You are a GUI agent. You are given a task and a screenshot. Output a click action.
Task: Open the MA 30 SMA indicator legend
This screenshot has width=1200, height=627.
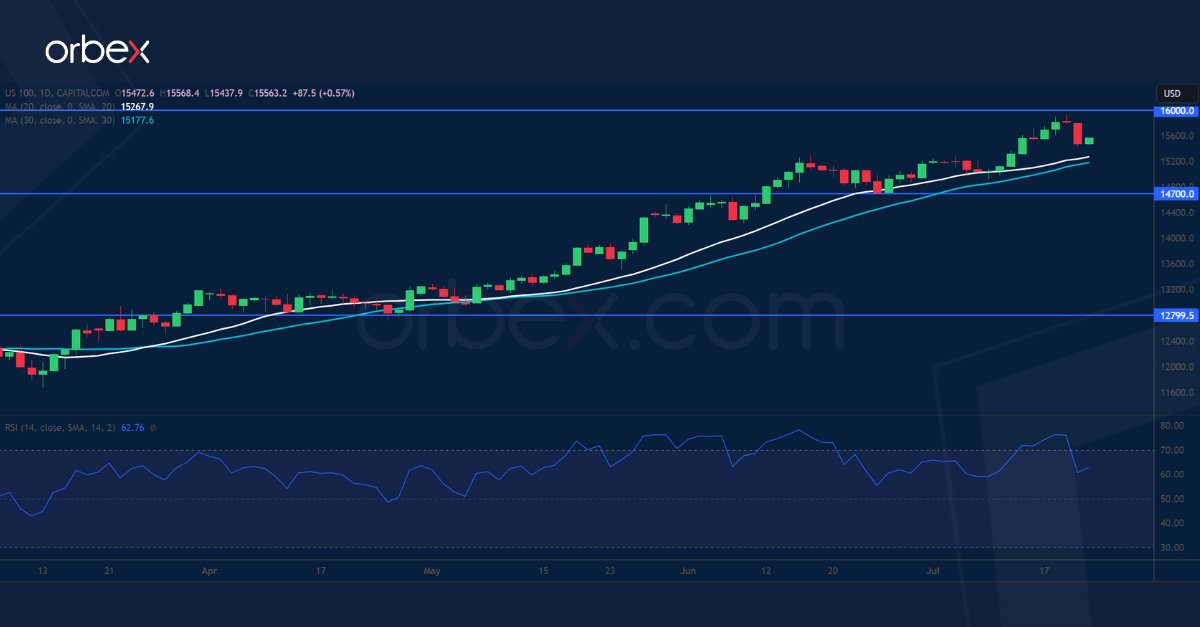pos(58,120)
